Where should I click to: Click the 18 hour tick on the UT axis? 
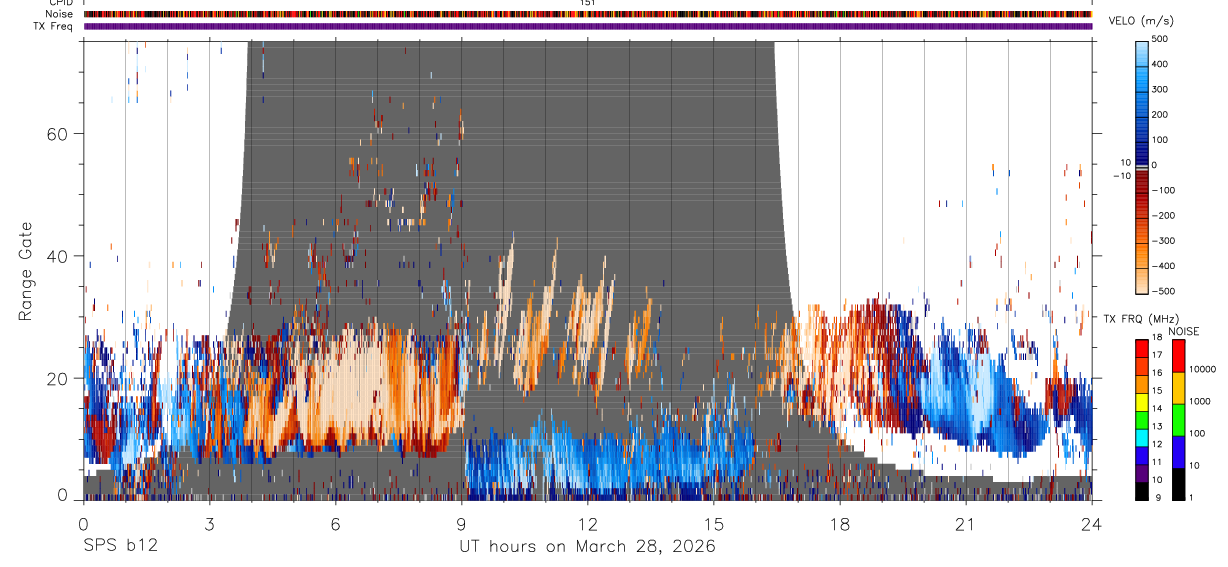(840, 523)
